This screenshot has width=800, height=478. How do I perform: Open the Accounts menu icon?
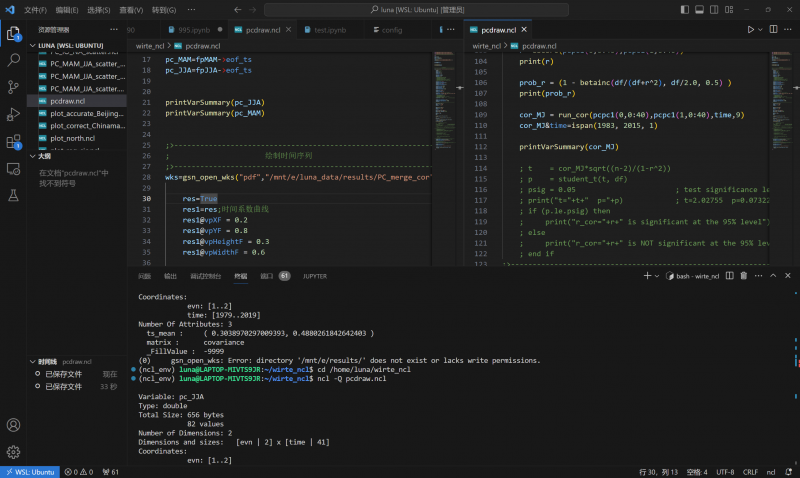point(14,425)
